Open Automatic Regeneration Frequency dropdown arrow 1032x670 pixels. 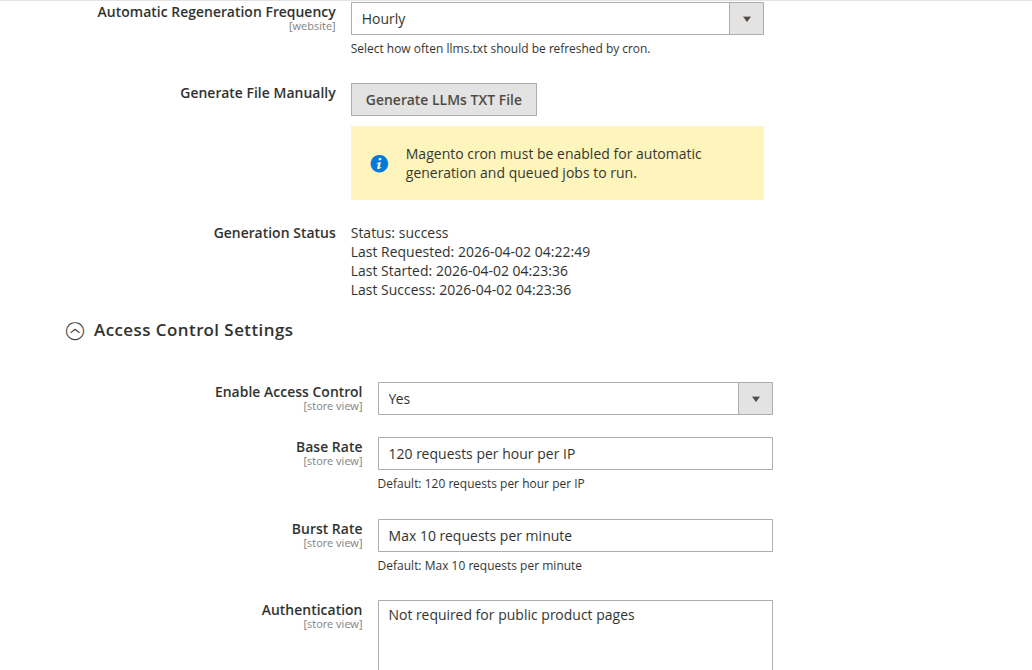[746, 19]
